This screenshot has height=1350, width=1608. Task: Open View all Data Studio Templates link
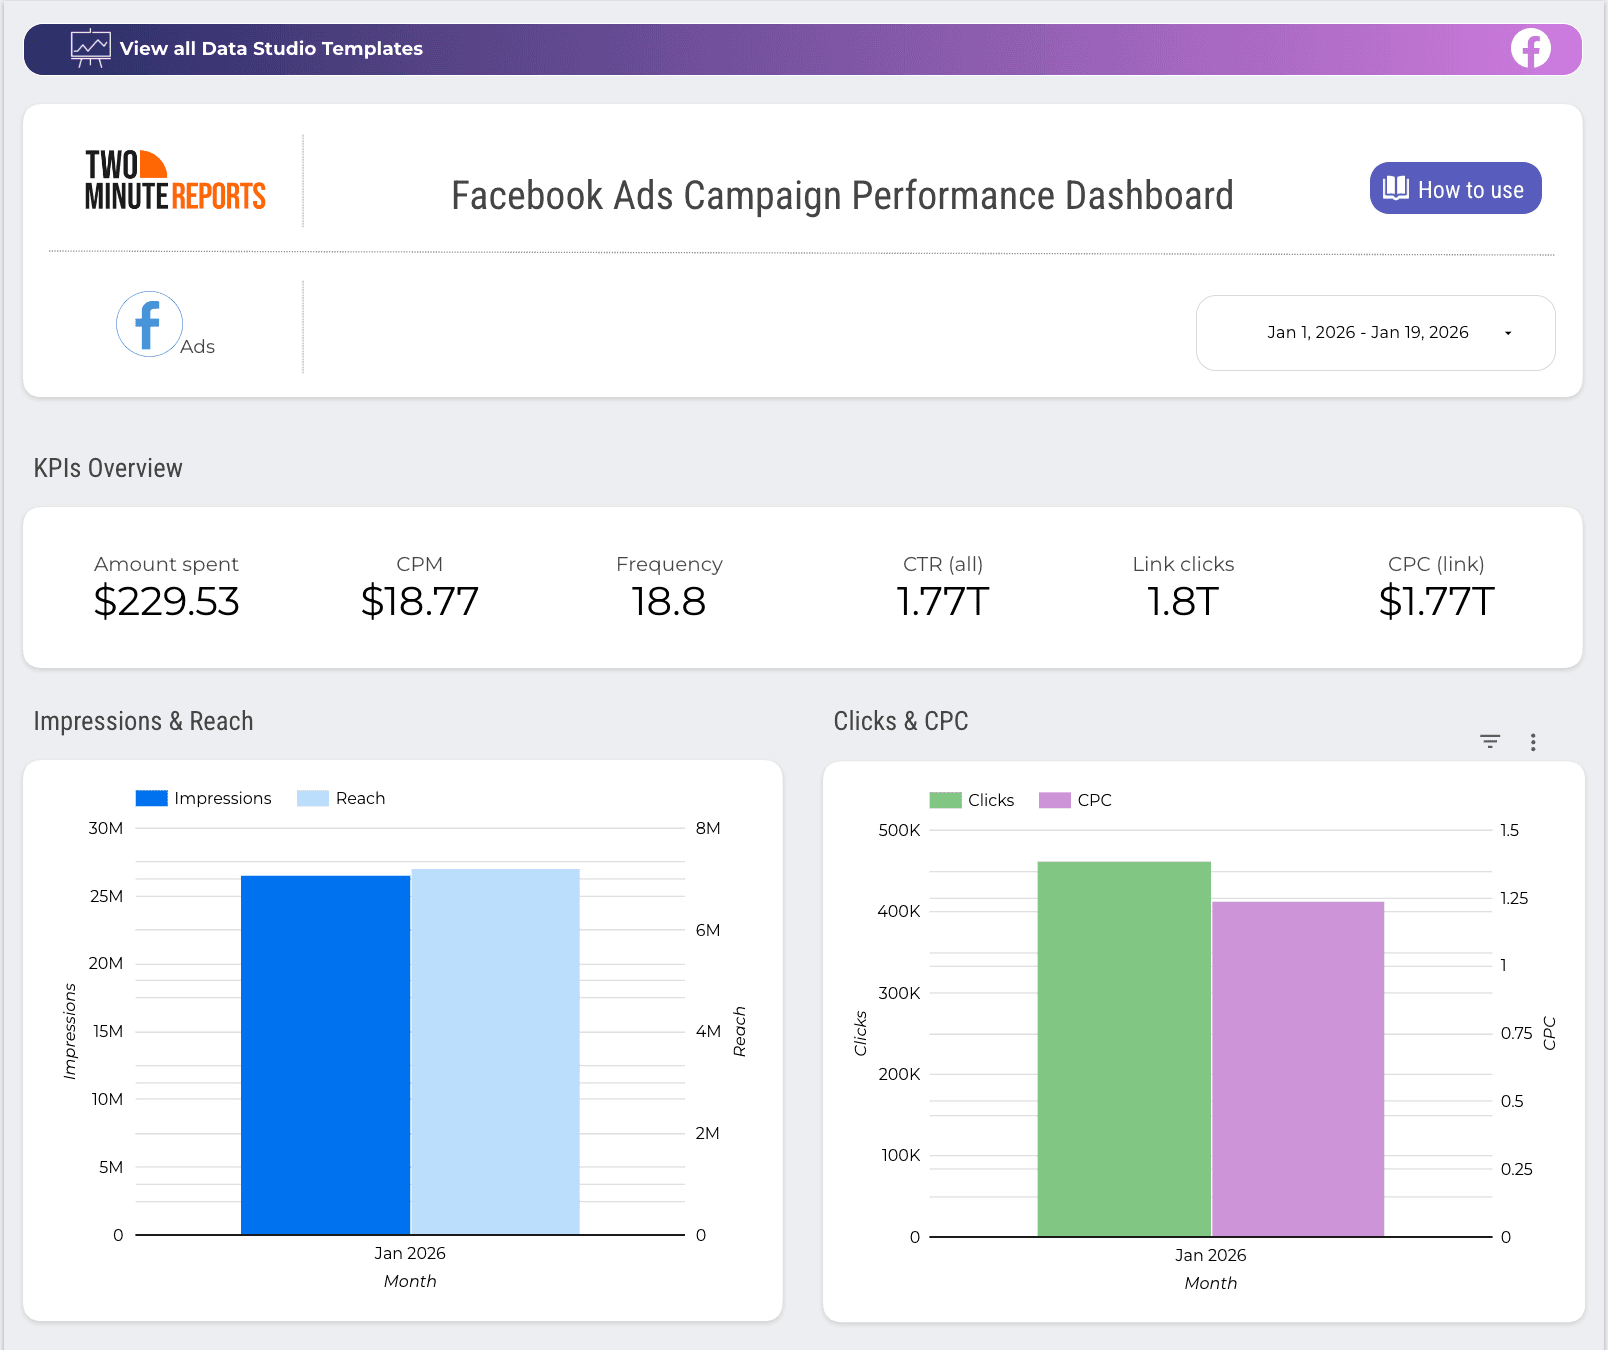pyautogui.click(x=271, y=47)
